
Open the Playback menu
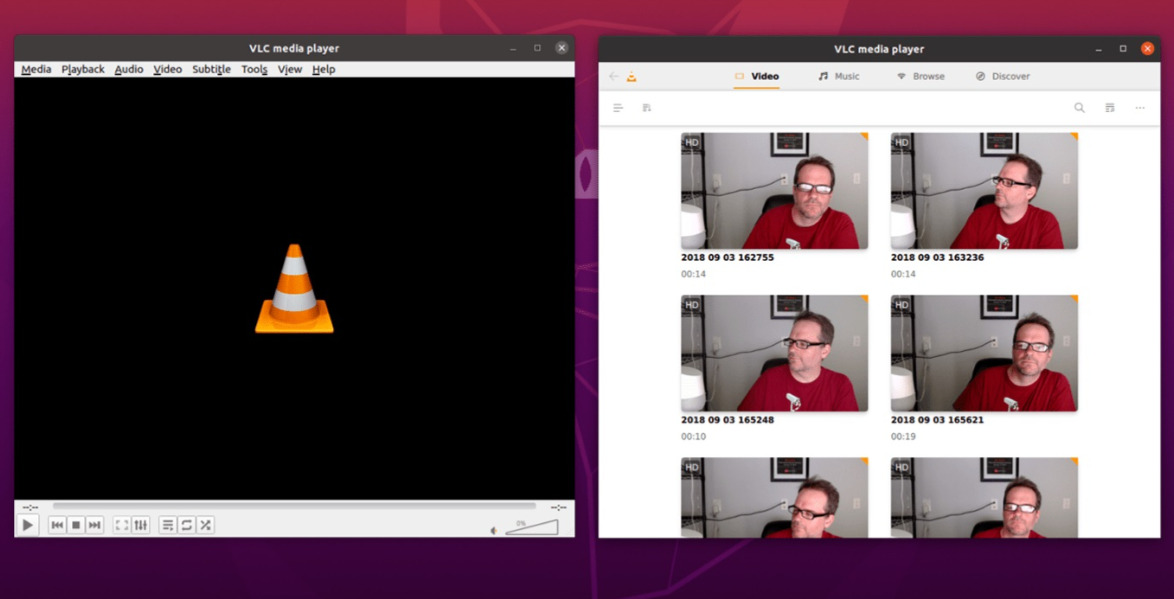click(x=83, y=69)
